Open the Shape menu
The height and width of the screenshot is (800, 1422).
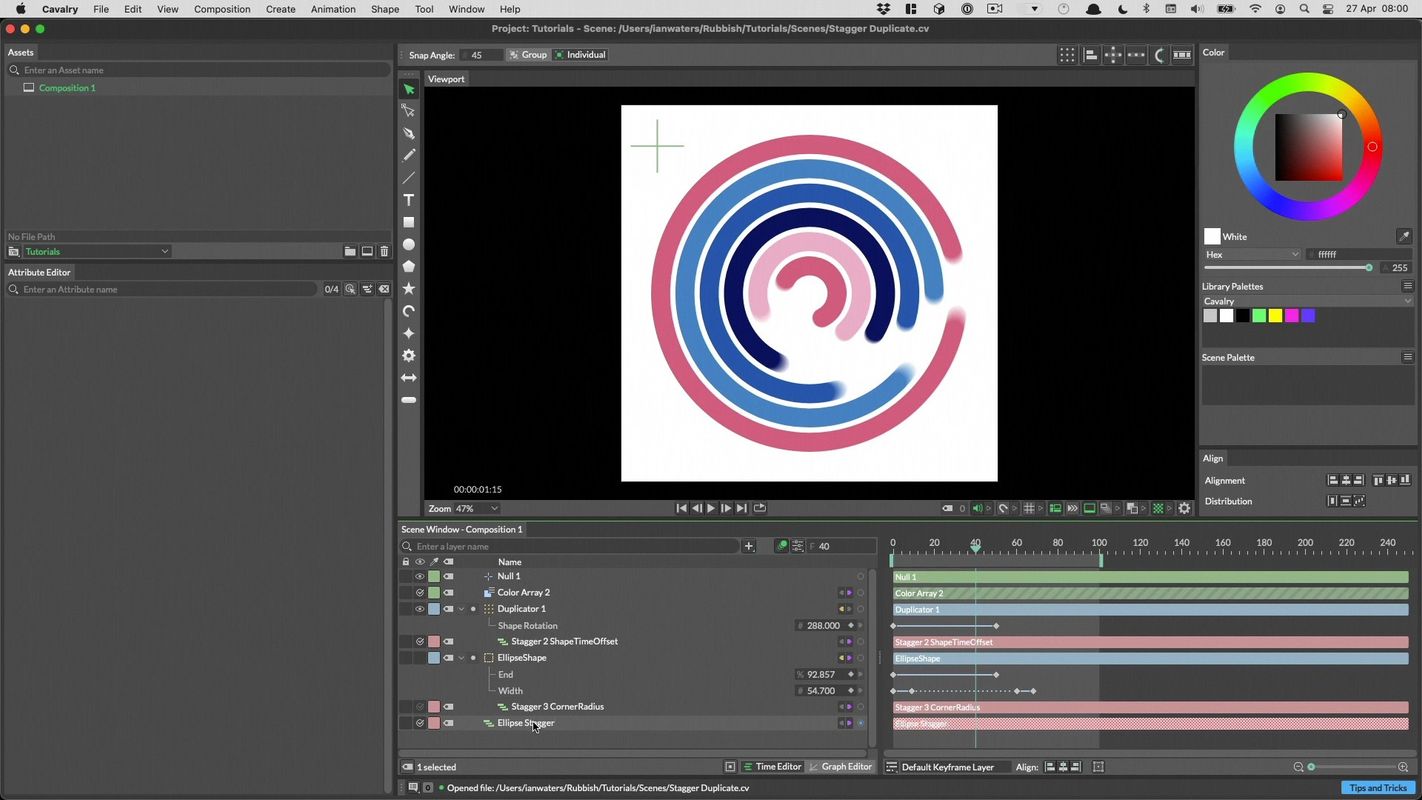coord(385,9)
